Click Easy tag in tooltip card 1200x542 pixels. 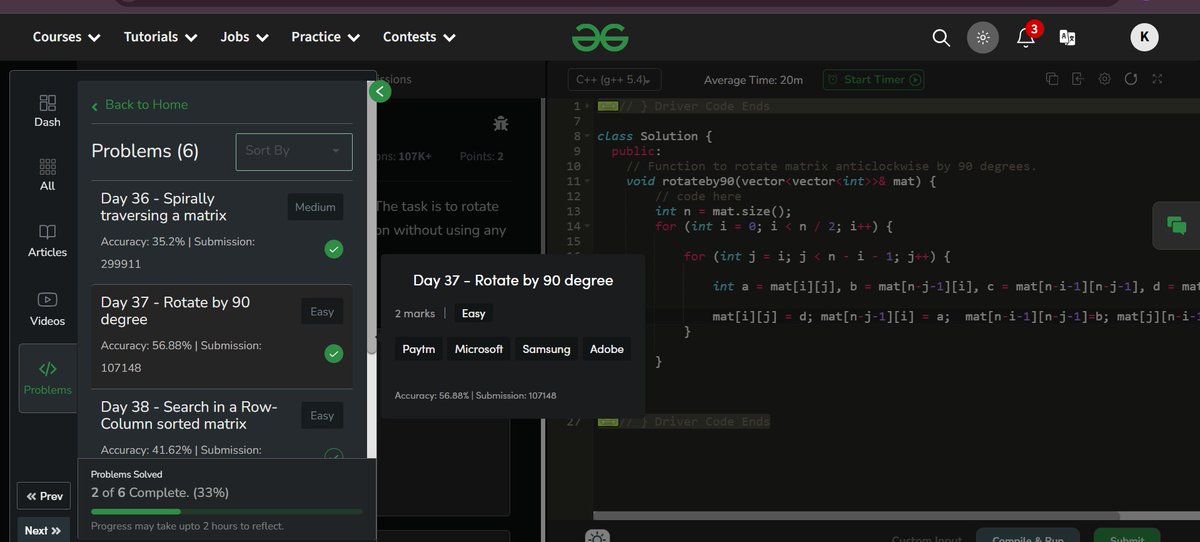point(474,313)
